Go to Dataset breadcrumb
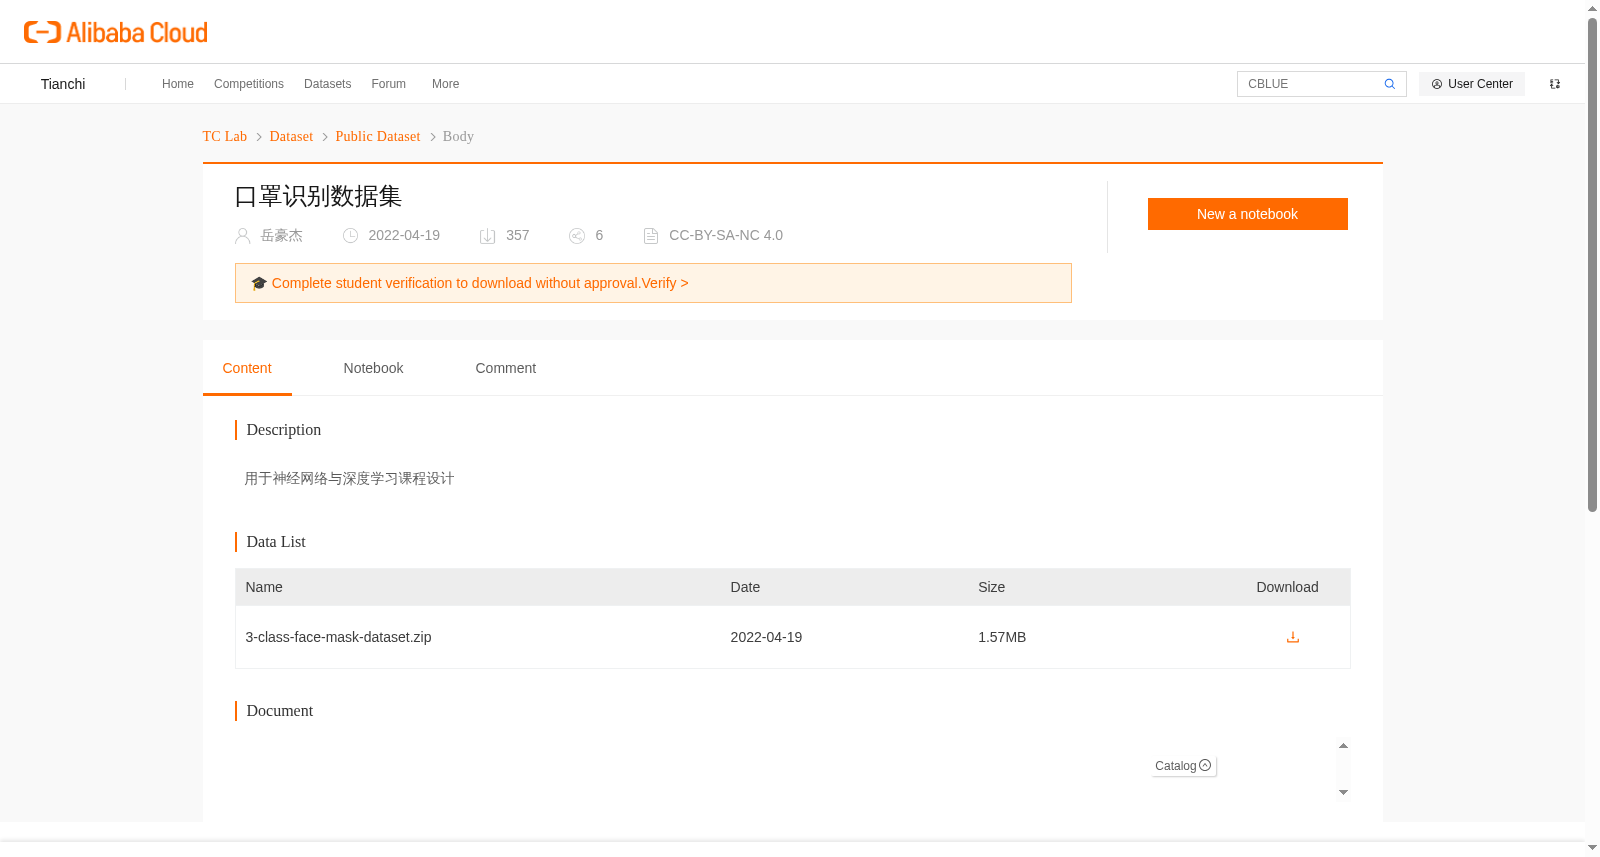 [x=291, y=136]
